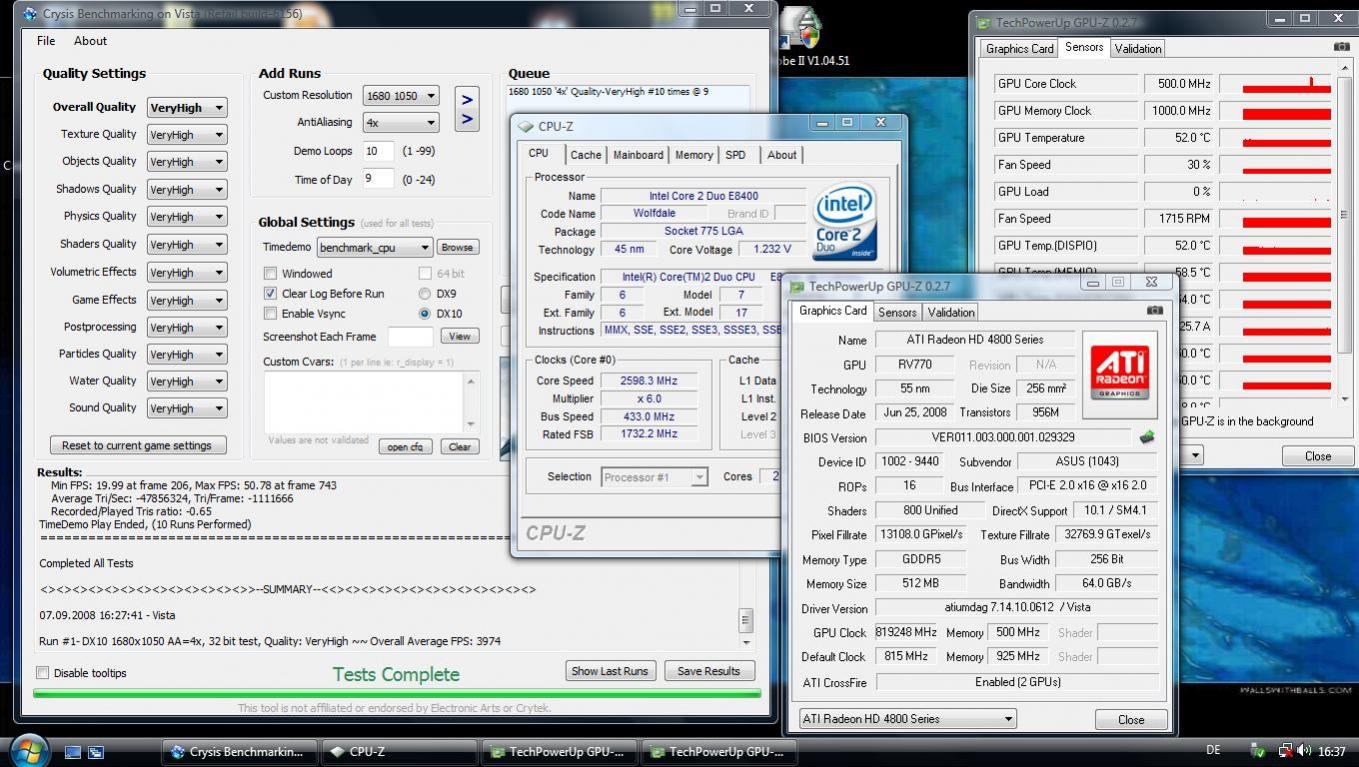1359x767 pixels.
Task: Click the Browse button
Action: coord(457,247)
